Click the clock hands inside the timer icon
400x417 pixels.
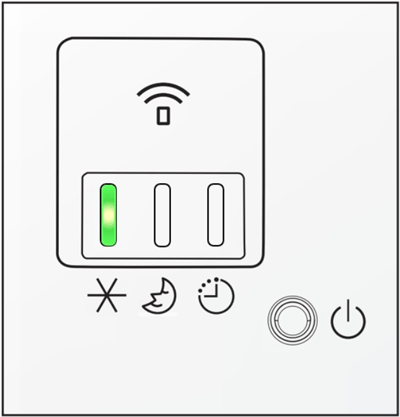click(214, 291)
